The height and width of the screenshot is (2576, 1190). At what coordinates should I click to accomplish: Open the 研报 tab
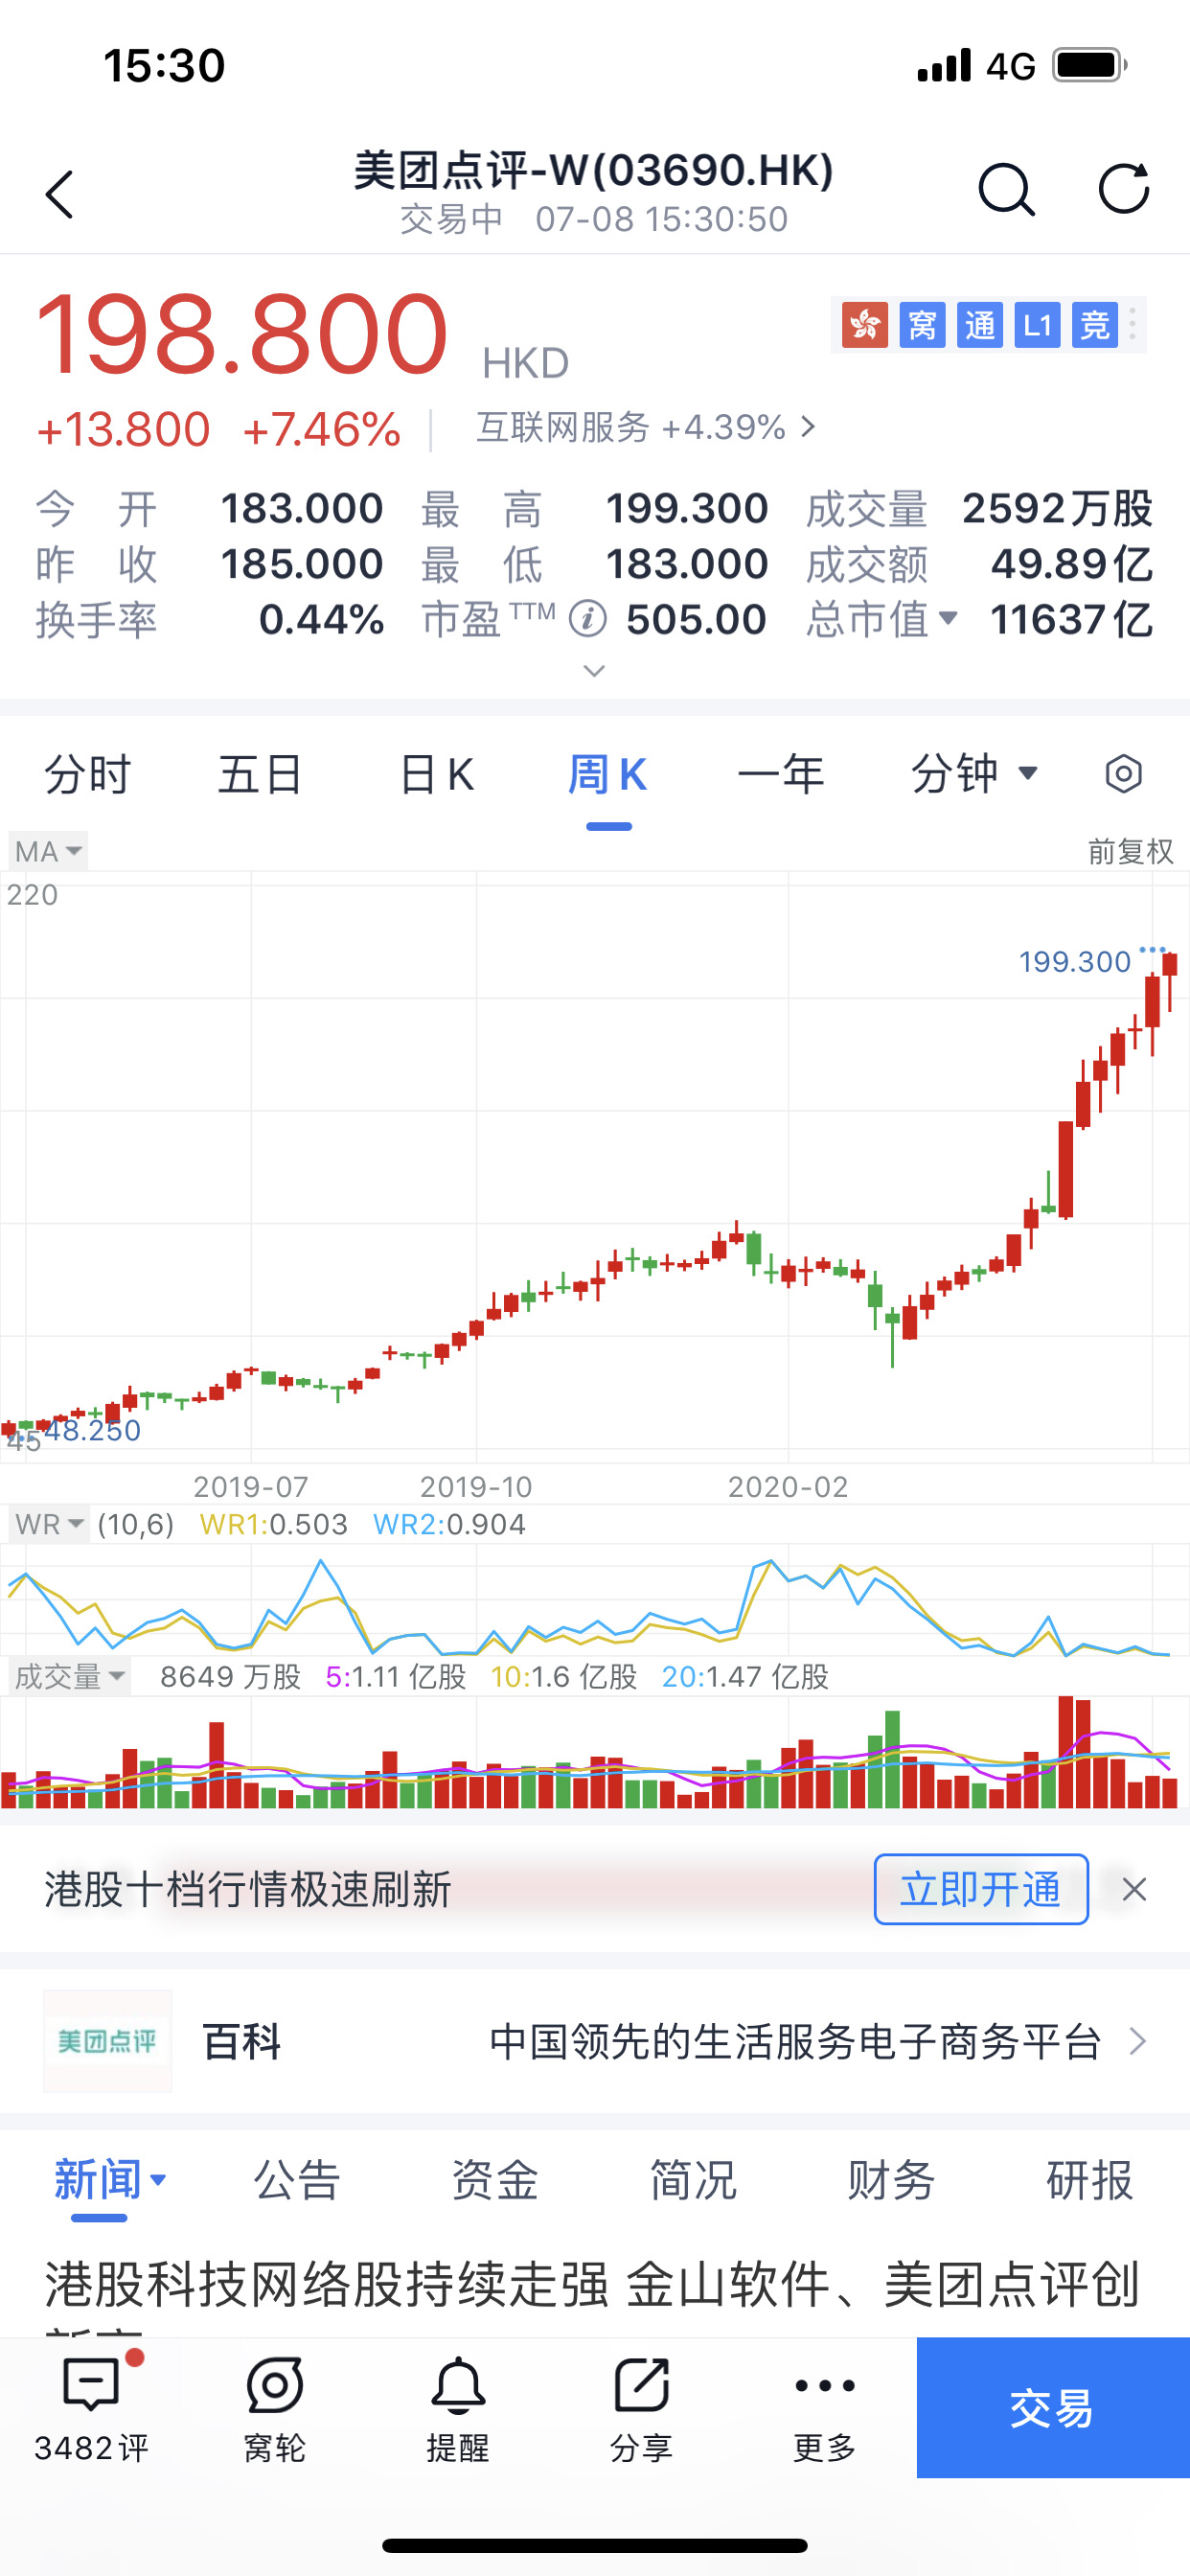tap(1089, 2179)
